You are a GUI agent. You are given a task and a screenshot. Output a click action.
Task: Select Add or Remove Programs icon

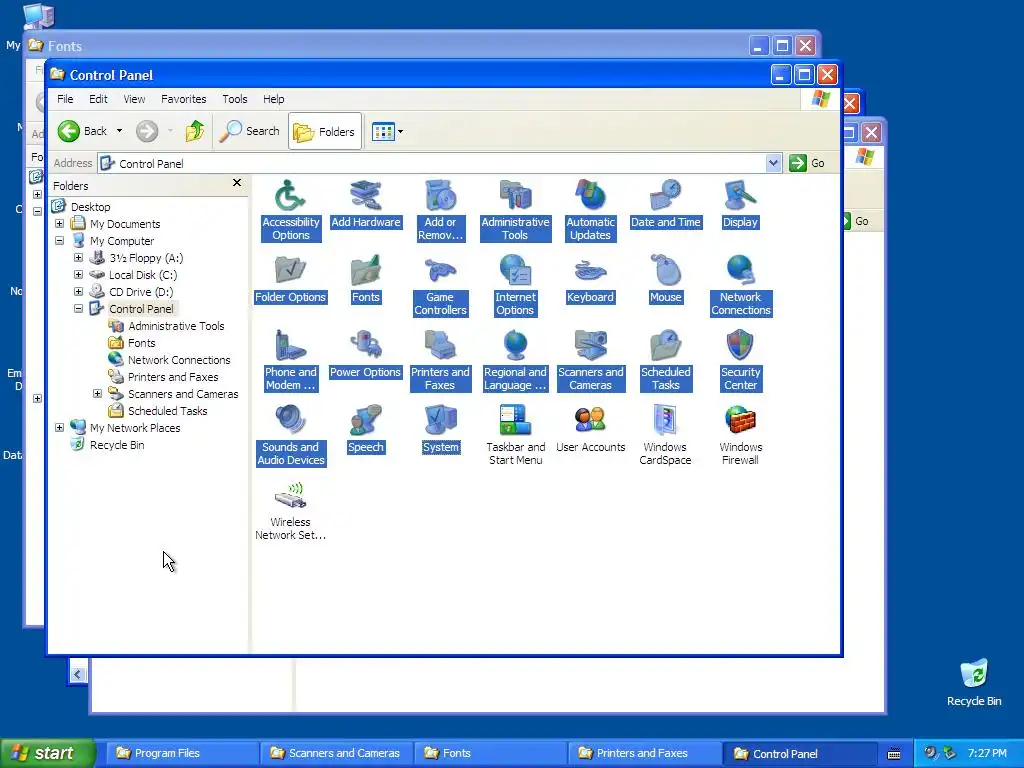point(440,210)
